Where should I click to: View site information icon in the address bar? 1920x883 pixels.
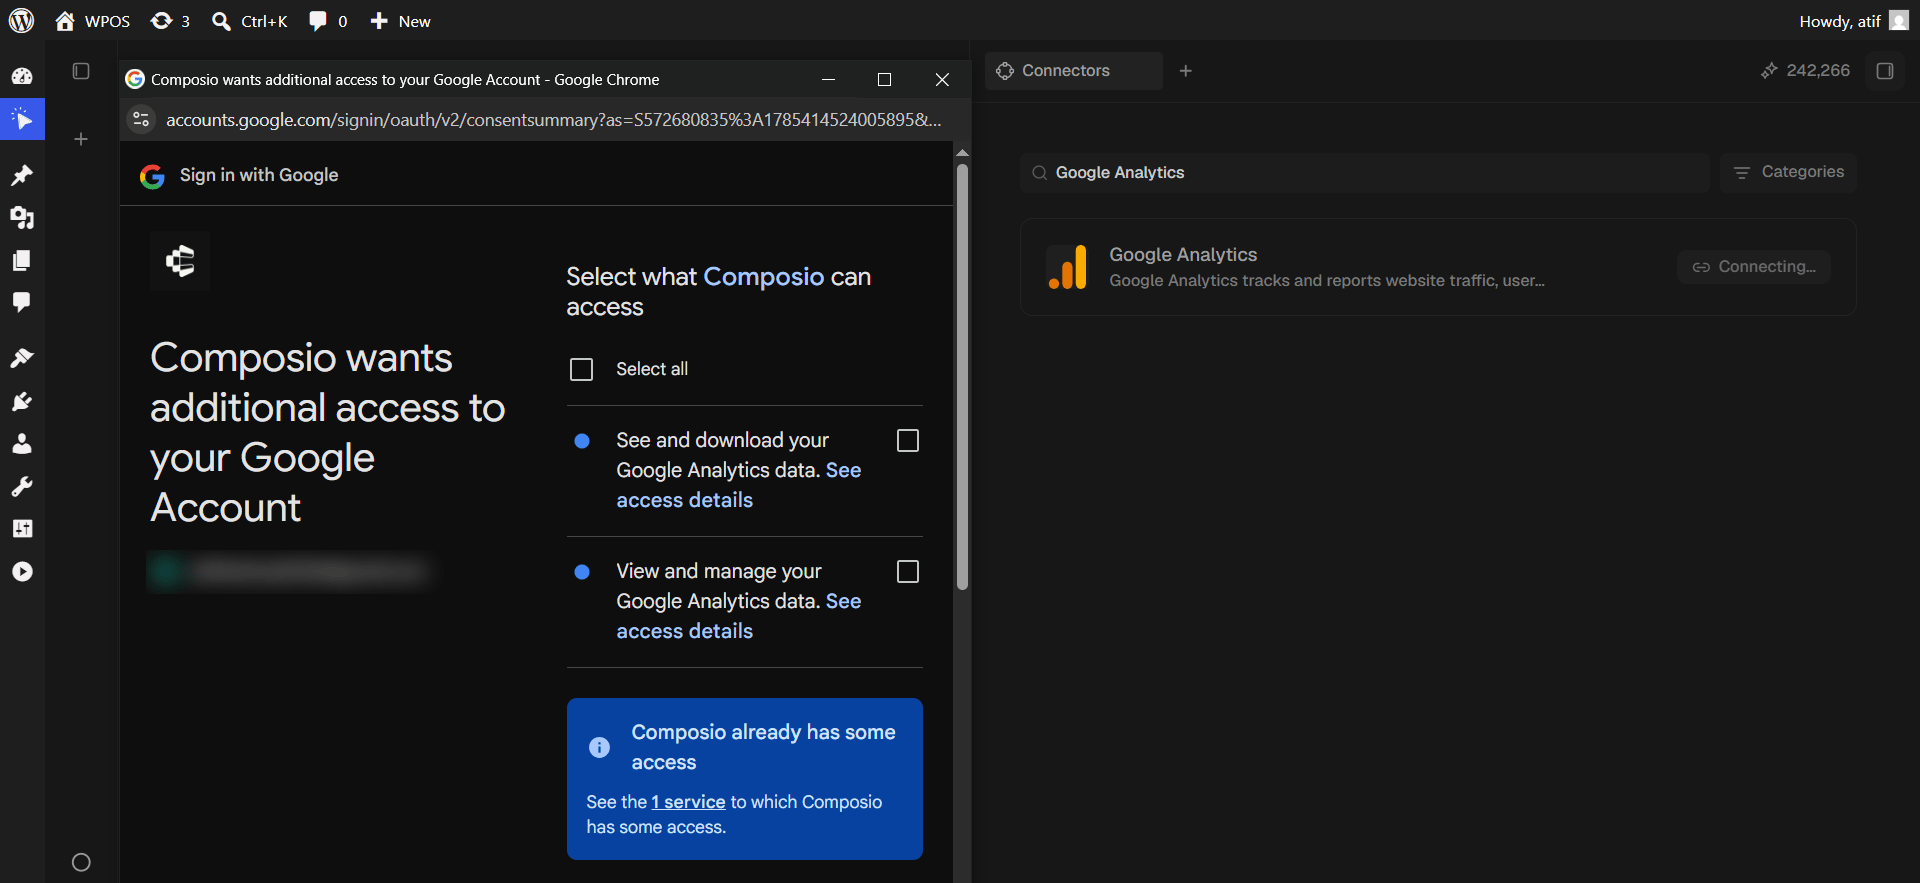141,119
